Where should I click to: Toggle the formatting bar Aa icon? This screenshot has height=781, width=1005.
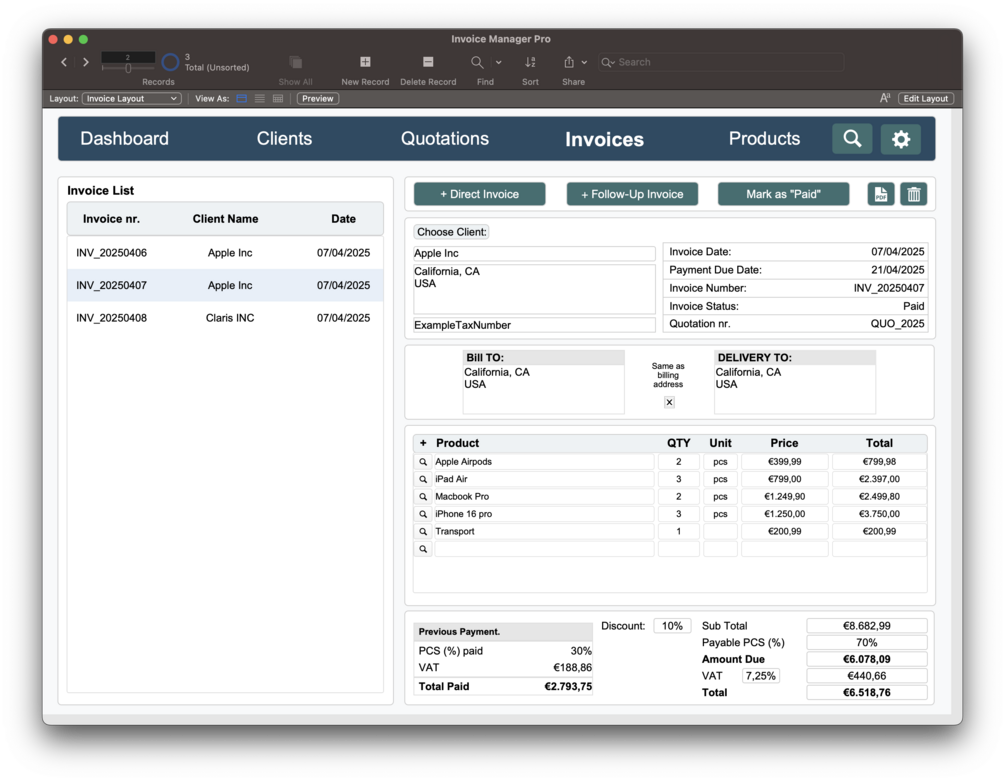pyautogui.click(x=885, y=98)
